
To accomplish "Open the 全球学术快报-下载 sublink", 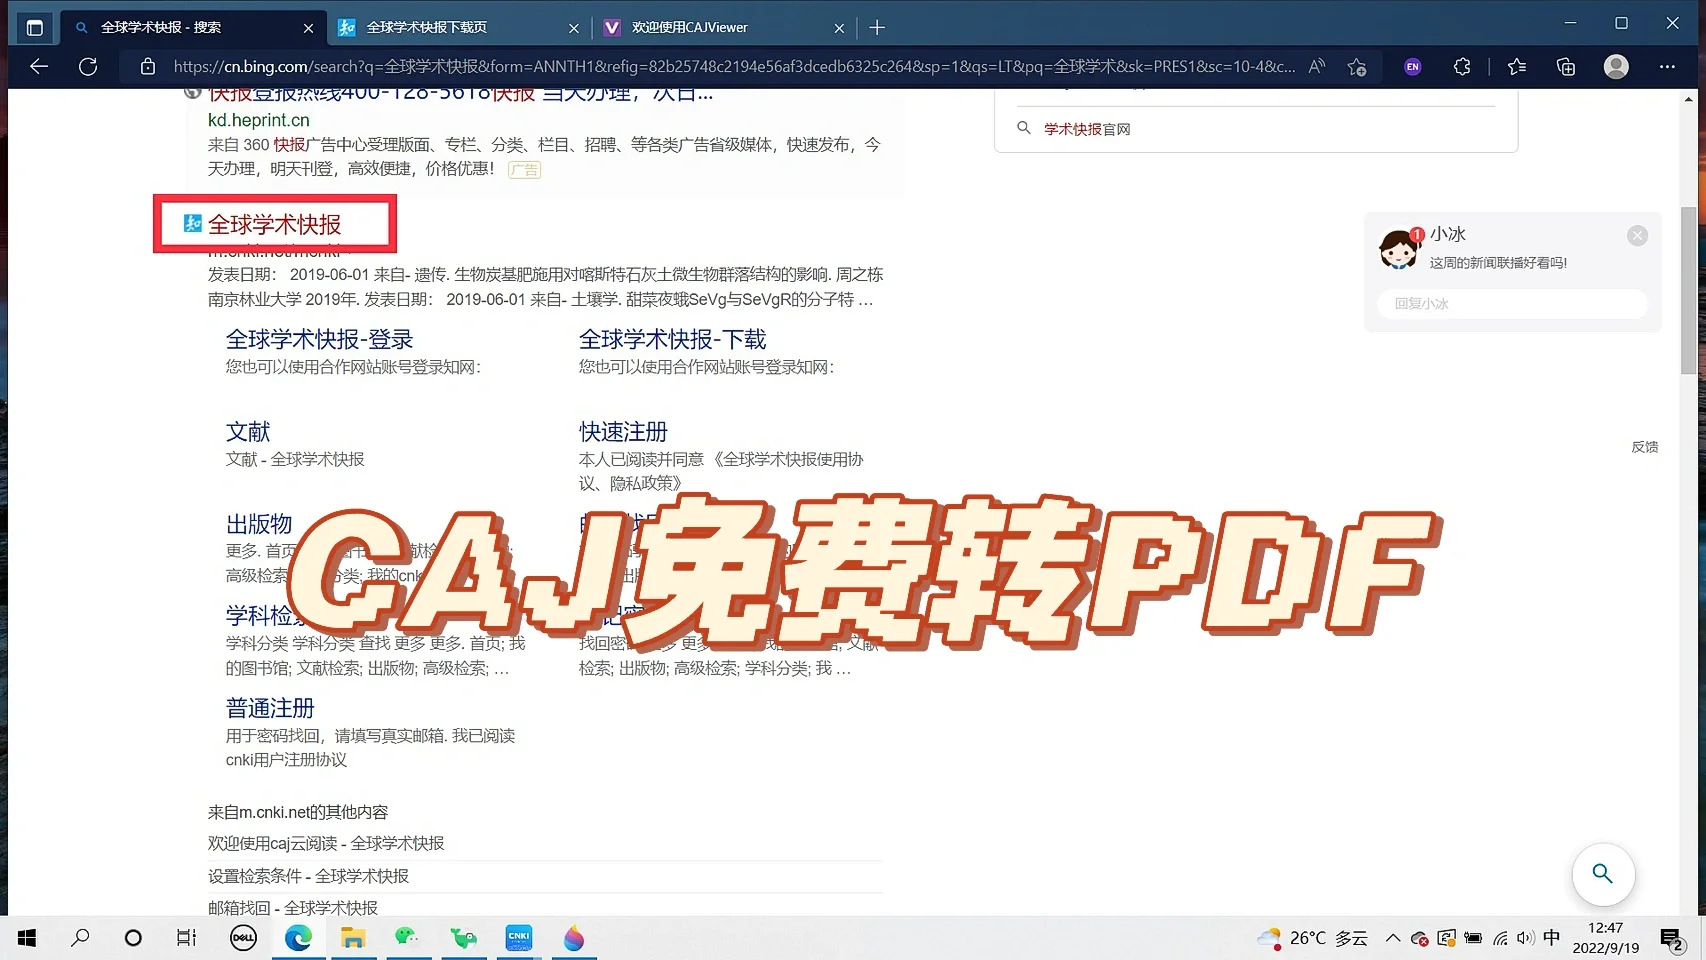I will pyautogui.click(x=672, y=339).
